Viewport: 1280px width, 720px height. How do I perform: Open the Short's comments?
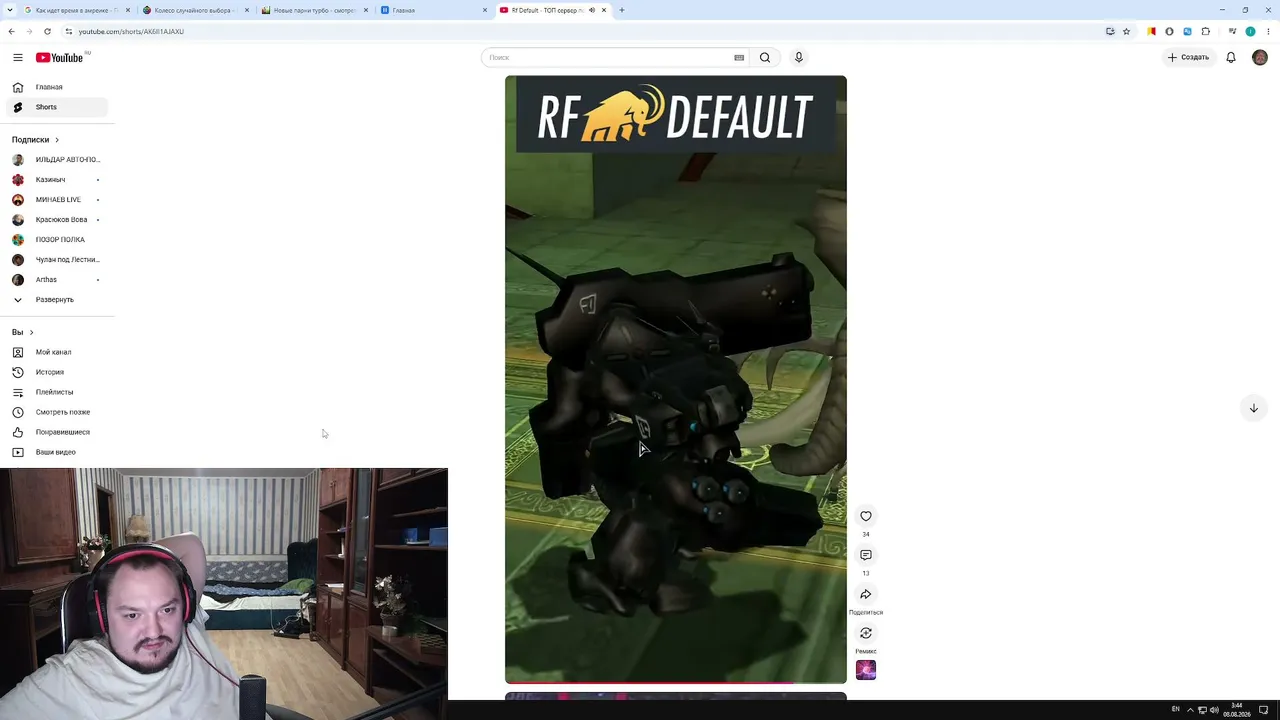click(x=866, y=555)
